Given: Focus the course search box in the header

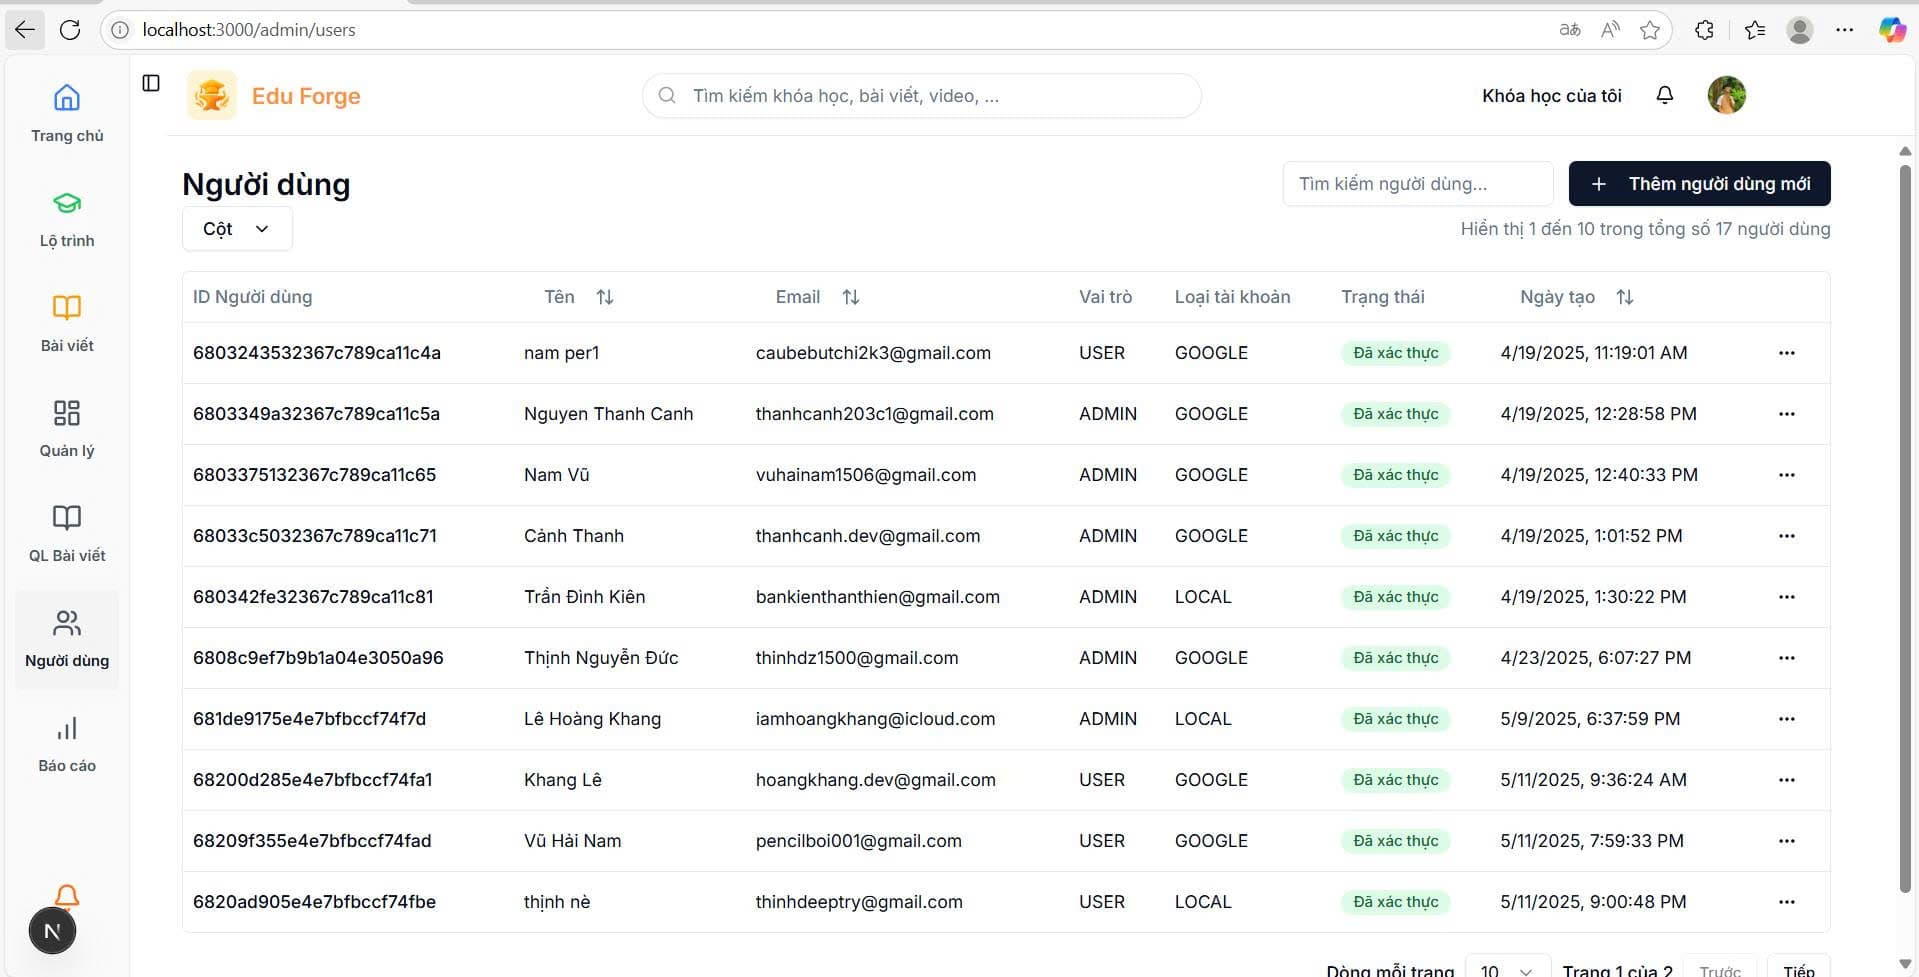Looking at the screenshot, I should point(921,96).
